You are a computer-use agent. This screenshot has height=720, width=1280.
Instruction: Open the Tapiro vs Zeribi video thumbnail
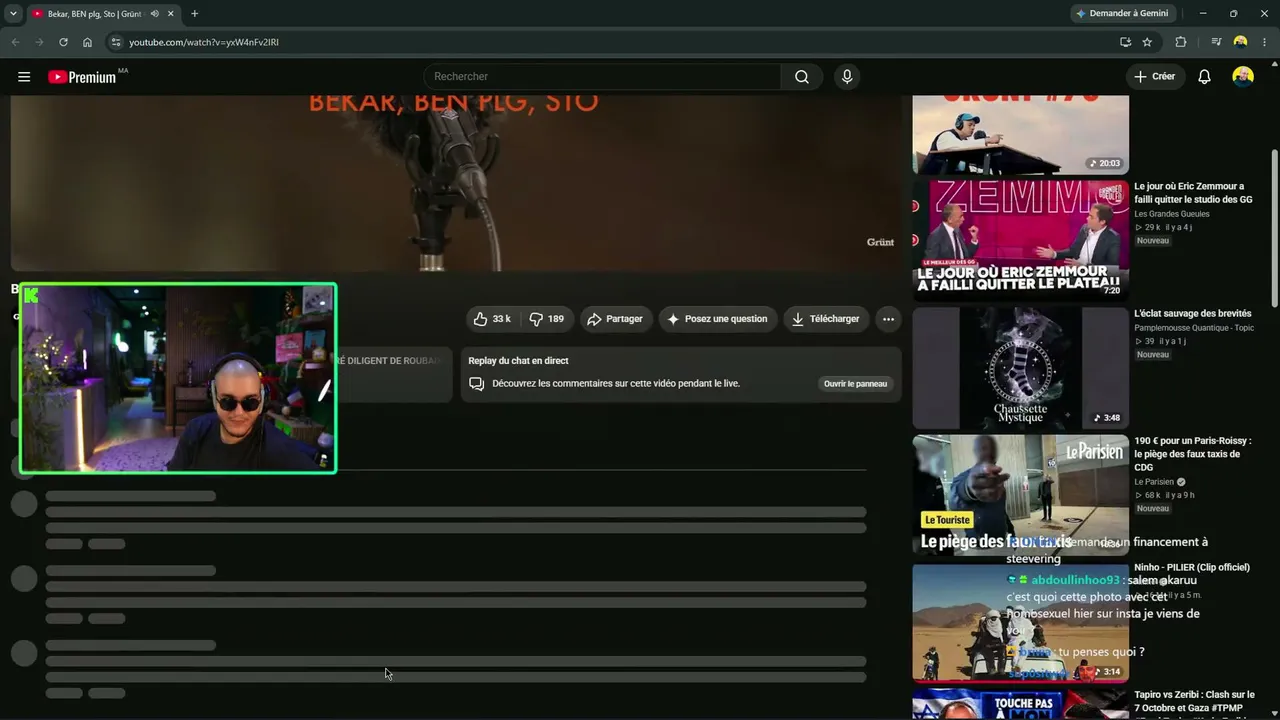coord(1020,704)
